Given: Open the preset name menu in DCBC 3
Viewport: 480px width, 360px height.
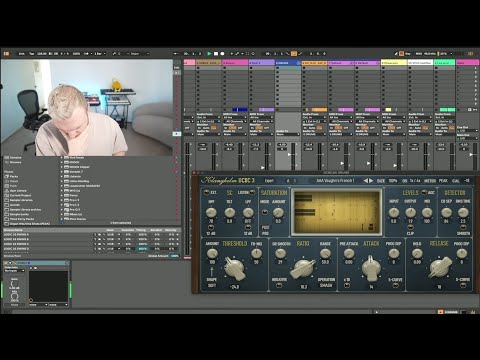Looking at the screenshot, I should pos(335,180).
